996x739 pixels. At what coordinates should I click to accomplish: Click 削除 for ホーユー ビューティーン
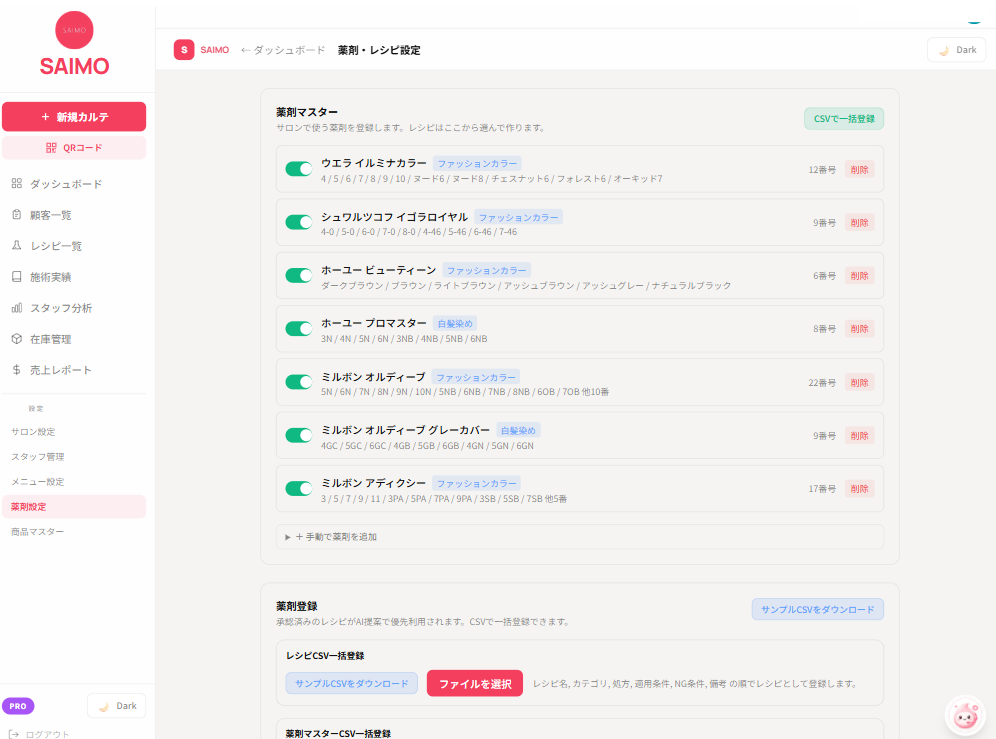click(x=859, y=276)
